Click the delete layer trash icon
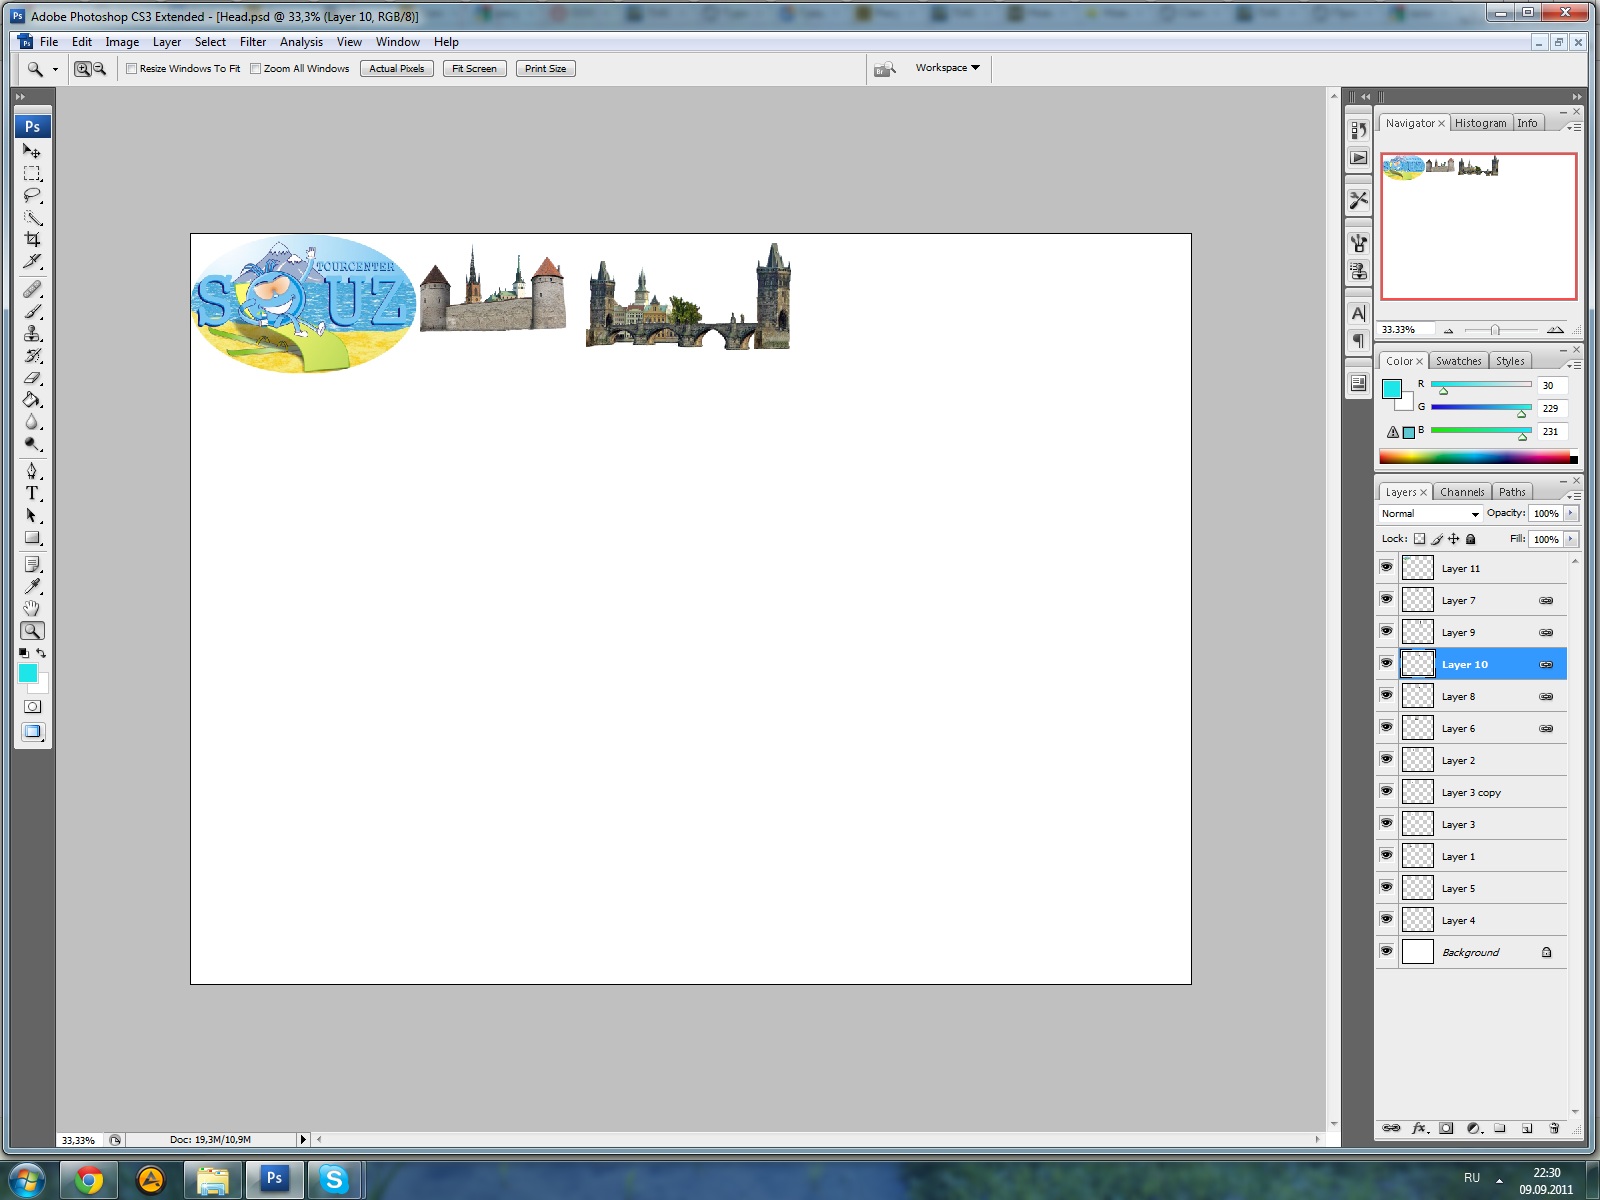The height and width of the screenshot is (1200, 1600). point(1554,1128)
